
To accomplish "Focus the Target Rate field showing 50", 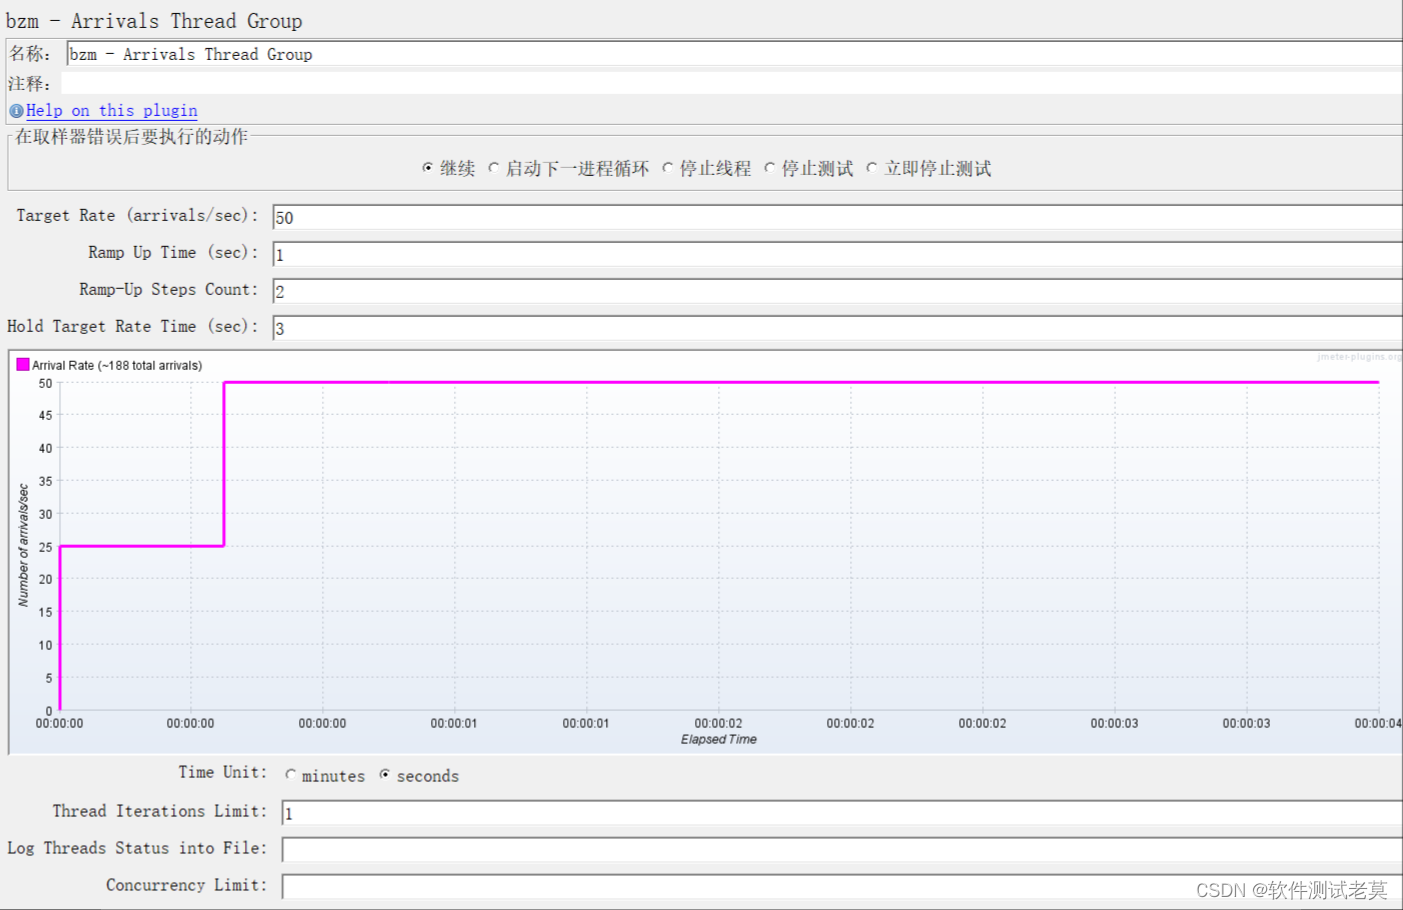I will pyautogui.click(x=837, y=217).
